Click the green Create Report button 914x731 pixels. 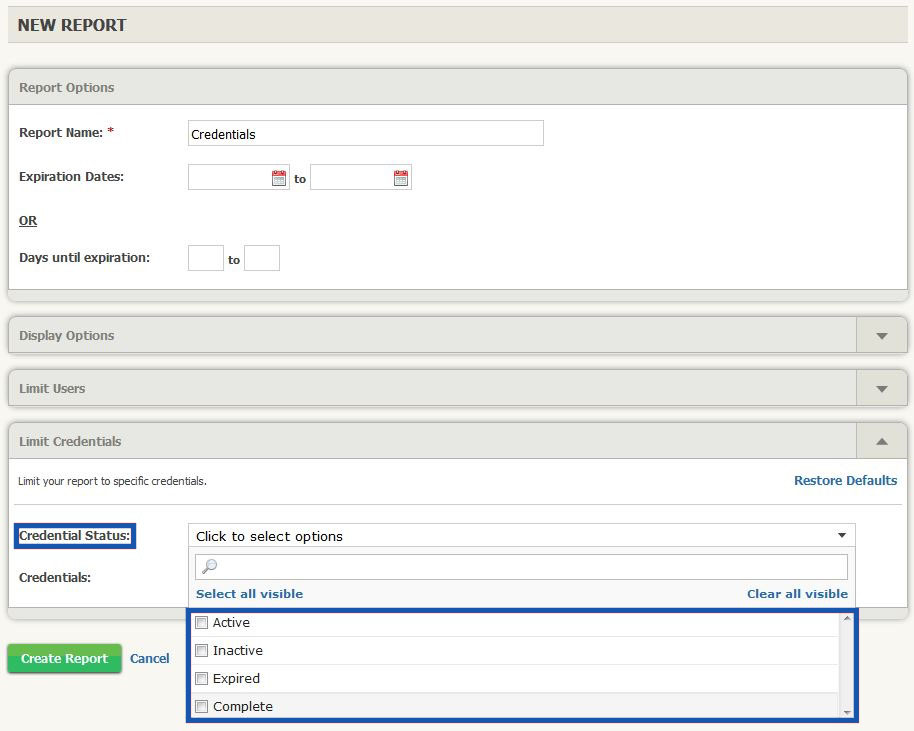coord(64,658)
